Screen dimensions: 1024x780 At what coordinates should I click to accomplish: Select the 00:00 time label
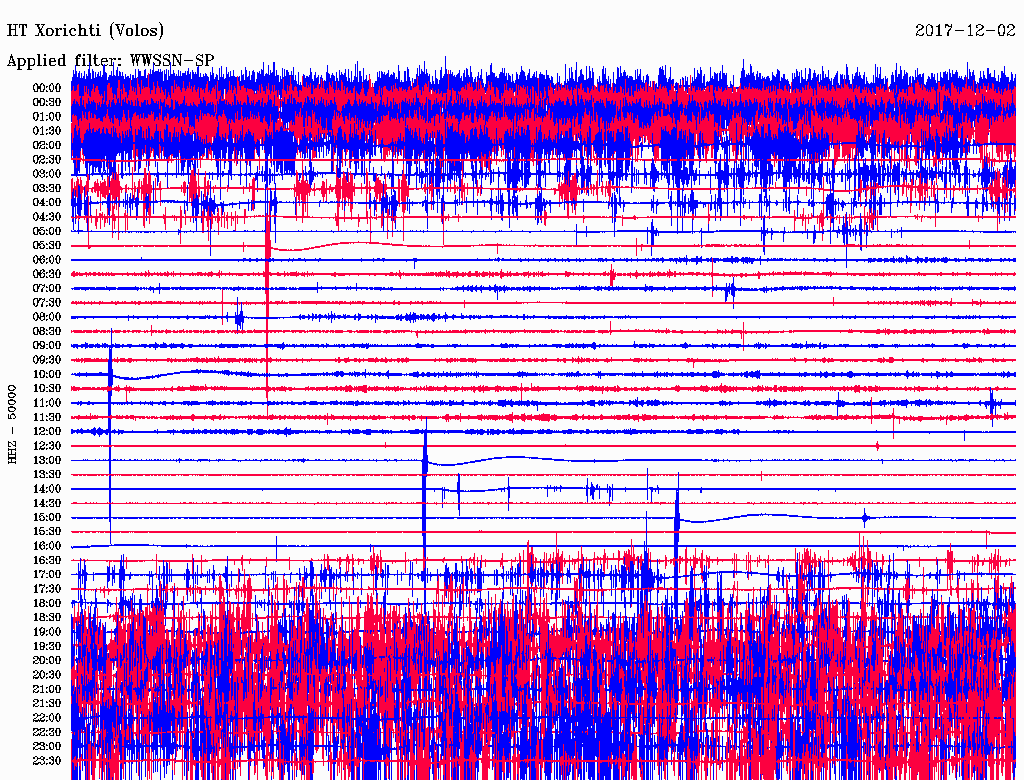click(x=47, y=88)
